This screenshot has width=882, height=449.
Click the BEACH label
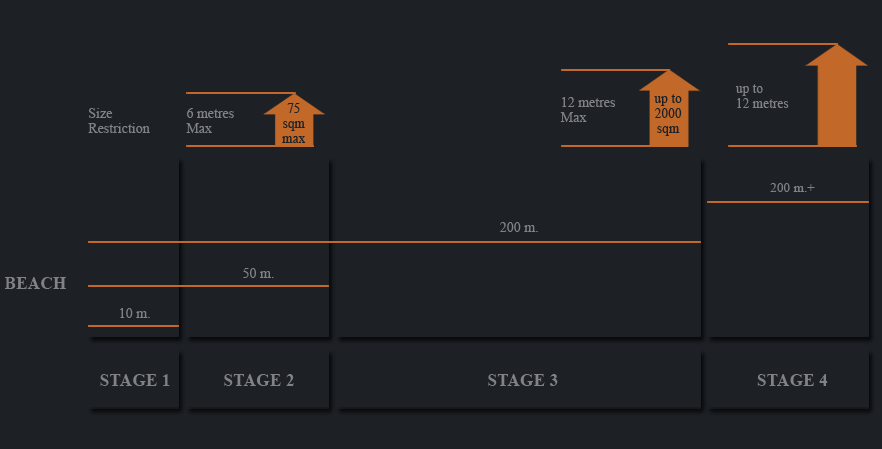35,283
